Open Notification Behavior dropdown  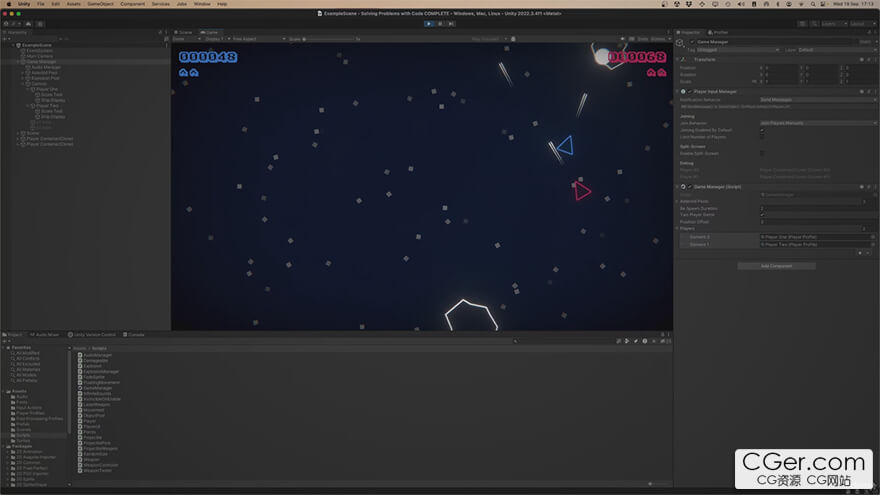point(817,100)
